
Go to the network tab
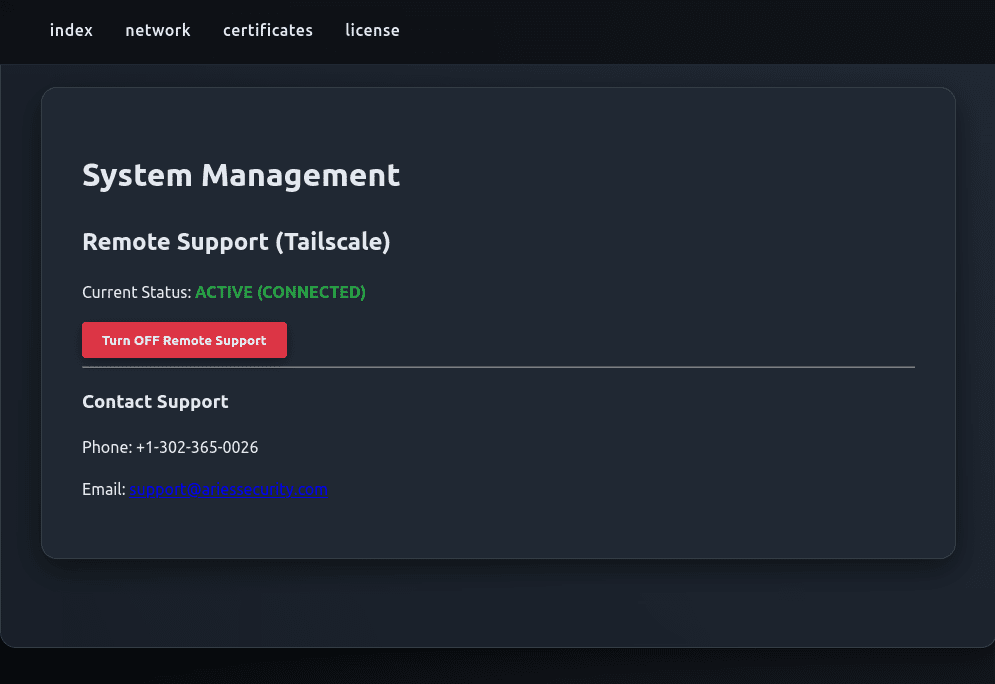[157, 30]
